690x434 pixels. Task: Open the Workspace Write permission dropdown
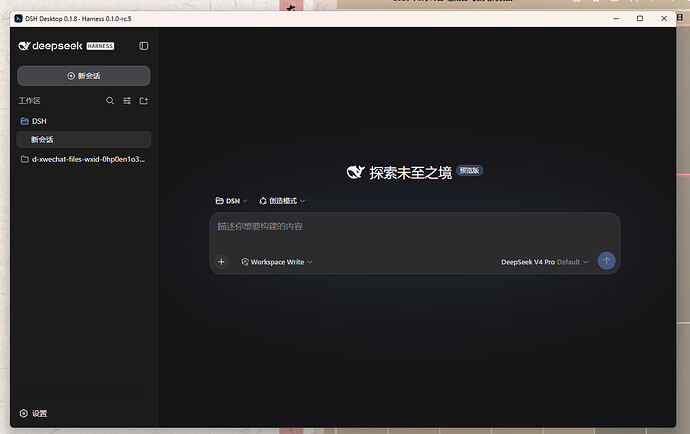pos(277,262)
